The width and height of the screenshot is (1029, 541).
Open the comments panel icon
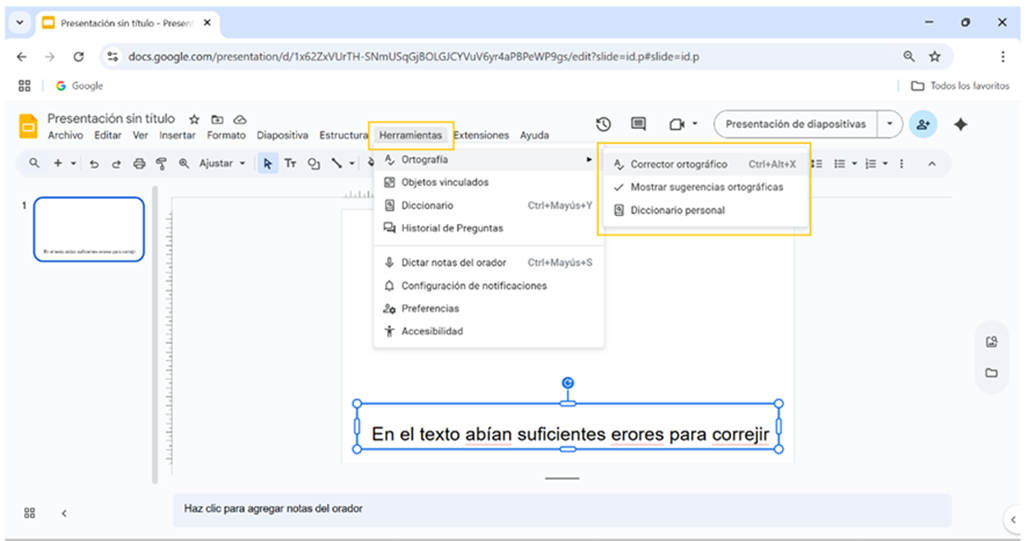[x=638, y=124]
